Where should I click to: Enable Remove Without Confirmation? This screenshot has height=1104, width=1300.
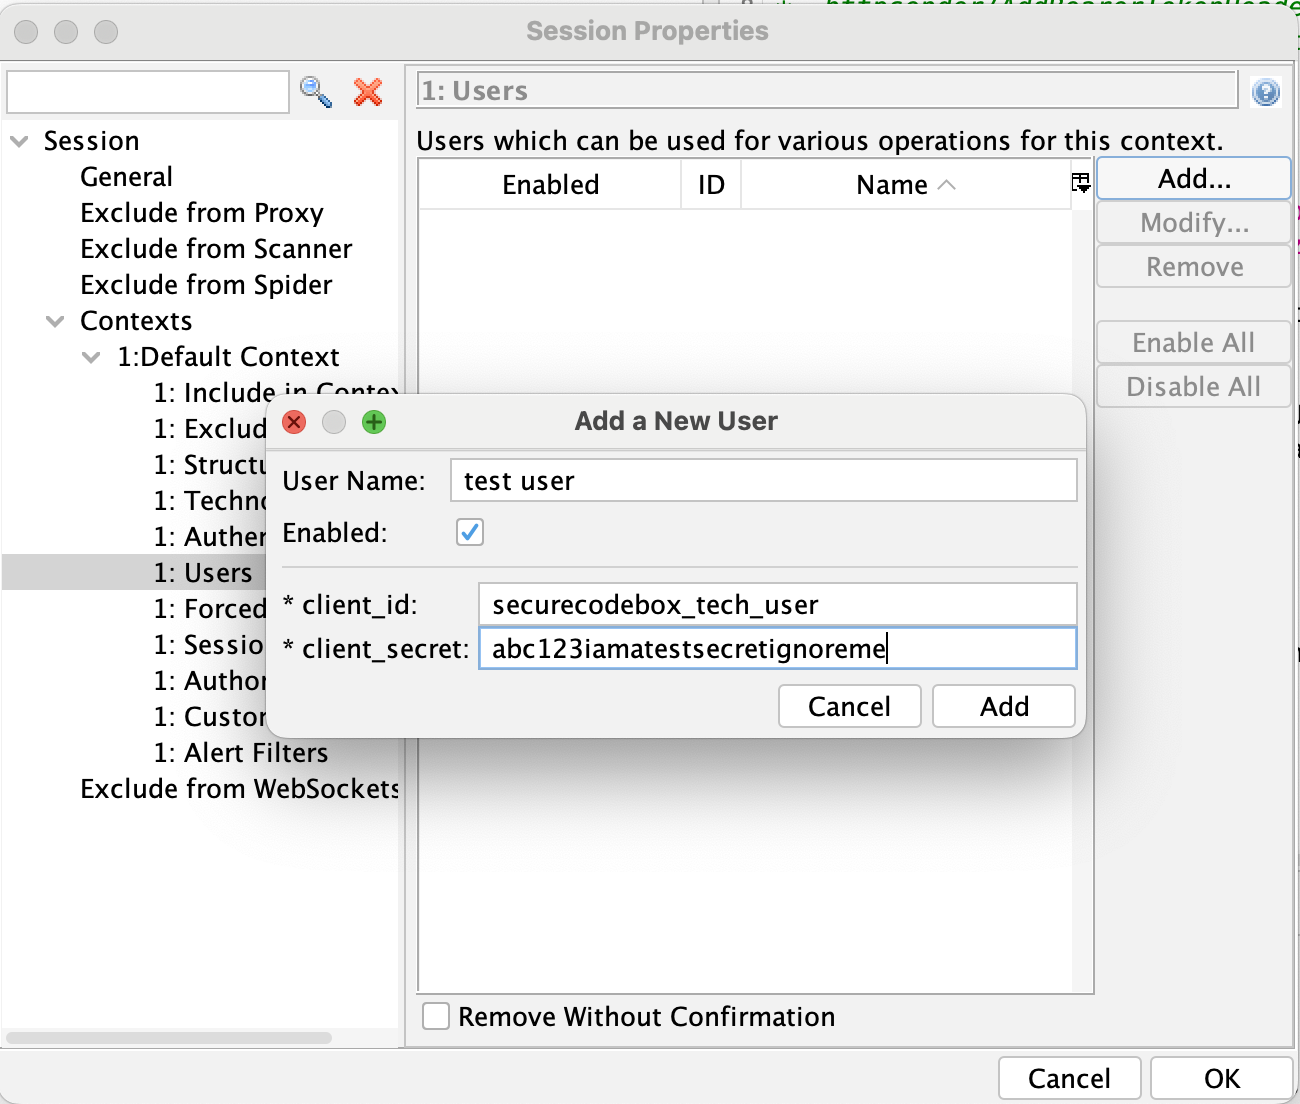point(435,1016)
